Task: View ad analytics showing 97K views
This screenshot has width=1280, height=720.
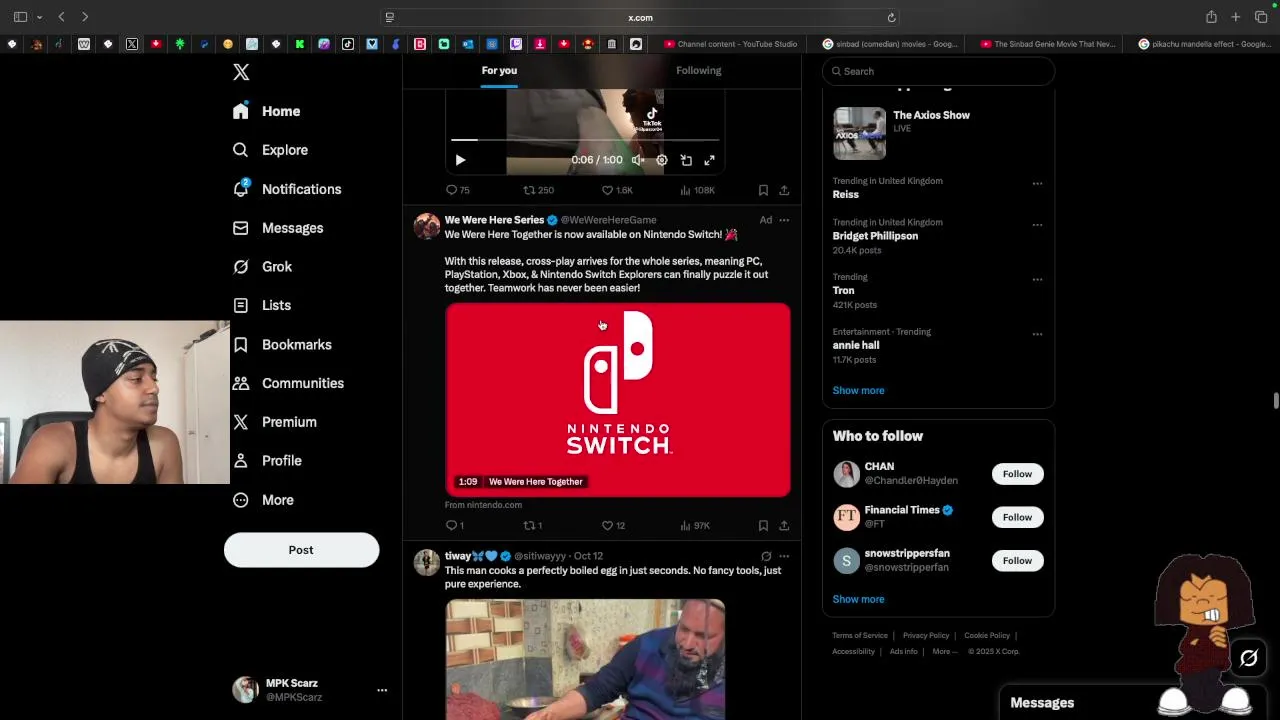Action: click(695, 525)
